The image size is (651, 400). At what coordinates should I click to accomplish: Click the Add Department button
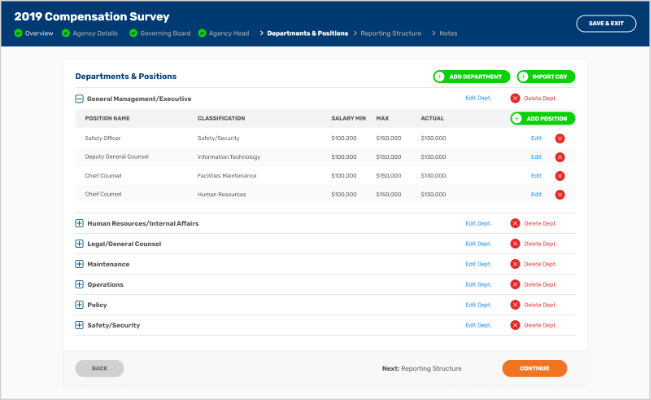pyautogui.click(x=472, y=76)
